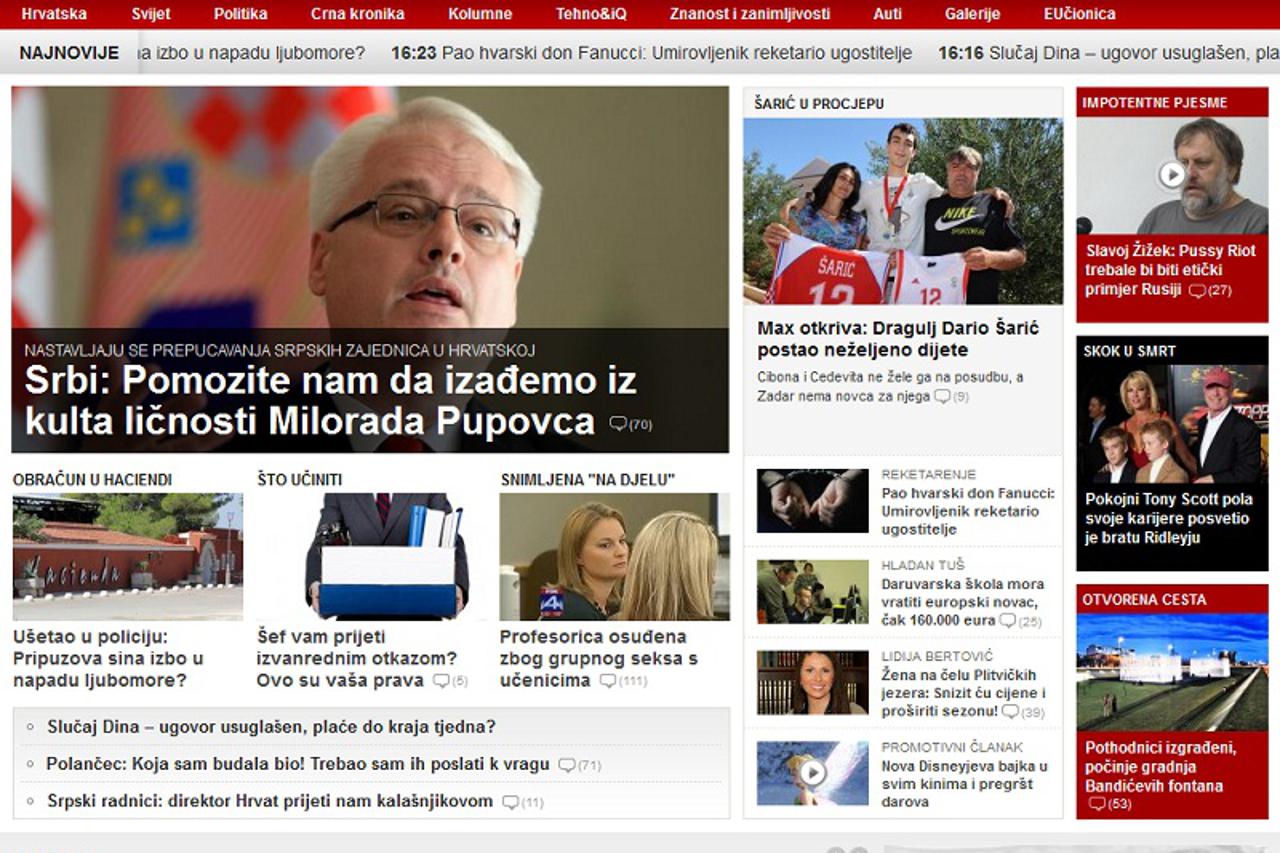
Task: Read the main Srbi Pupovac headline article
Action: coord(330,401)
